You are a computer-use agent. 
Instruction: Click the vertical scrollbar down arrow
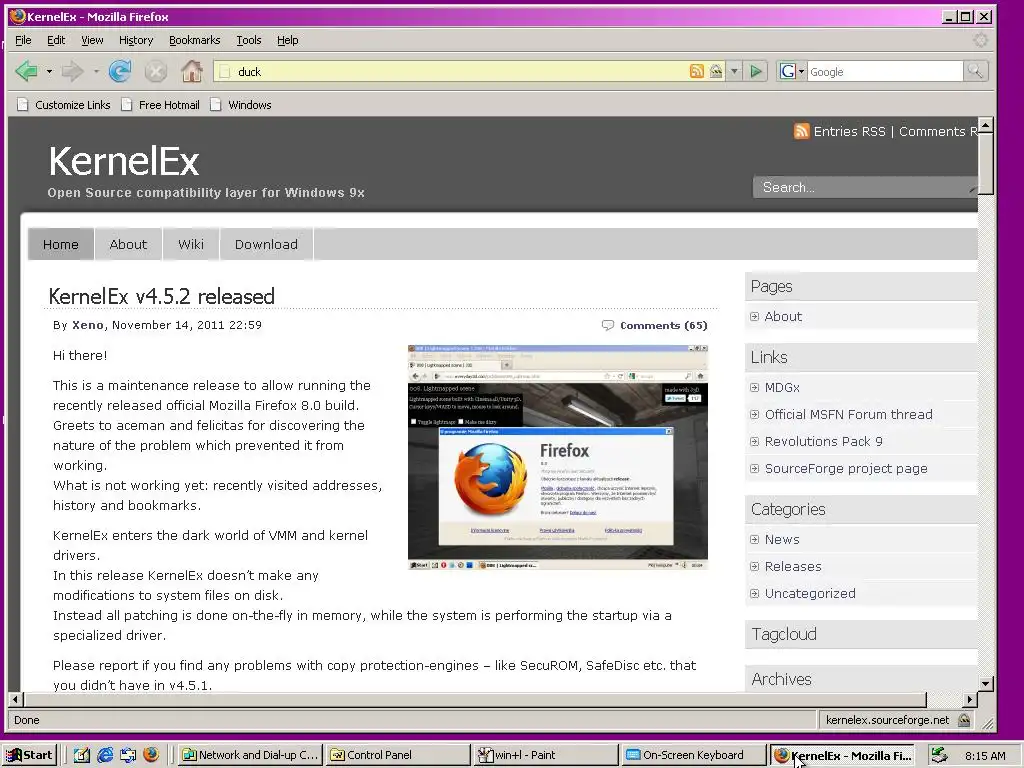pos(985,683)
